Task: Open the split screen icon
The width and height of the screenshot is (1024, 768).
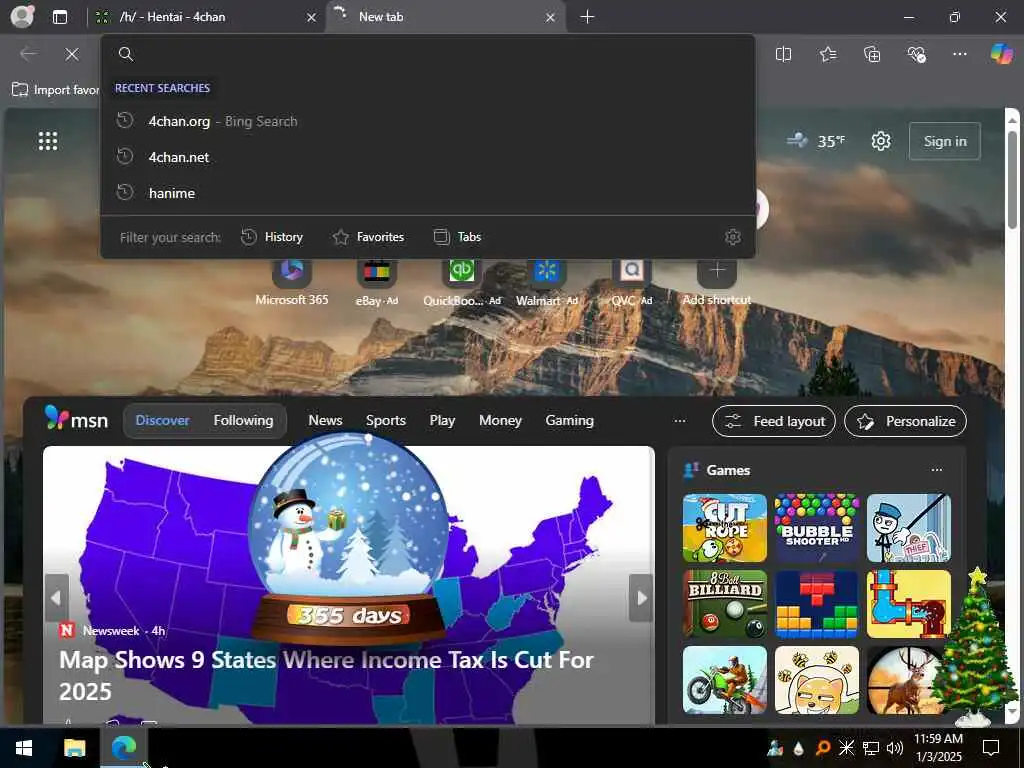Action: coord(783,54)
